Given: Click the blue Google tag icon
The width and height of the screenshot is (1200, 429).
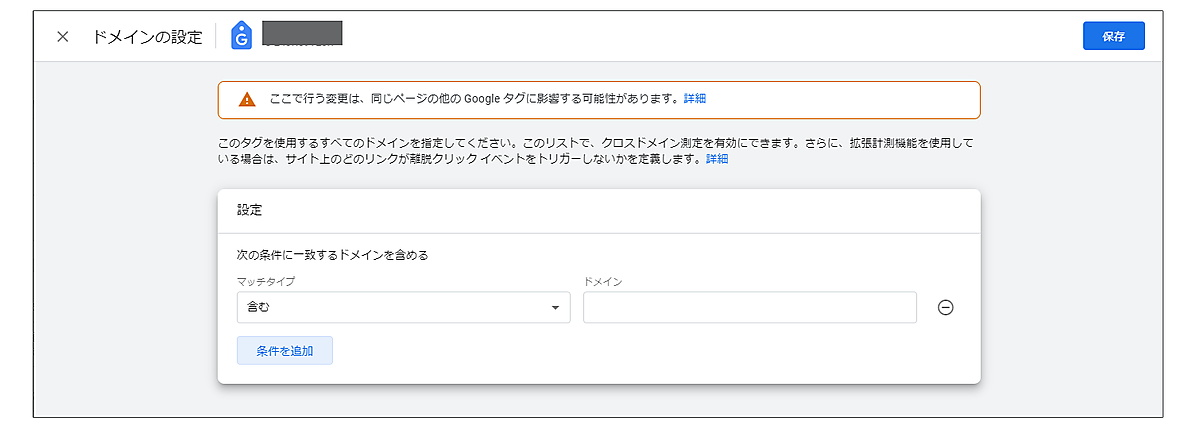Looking at the screenshot, I should [x=241, y=36].
